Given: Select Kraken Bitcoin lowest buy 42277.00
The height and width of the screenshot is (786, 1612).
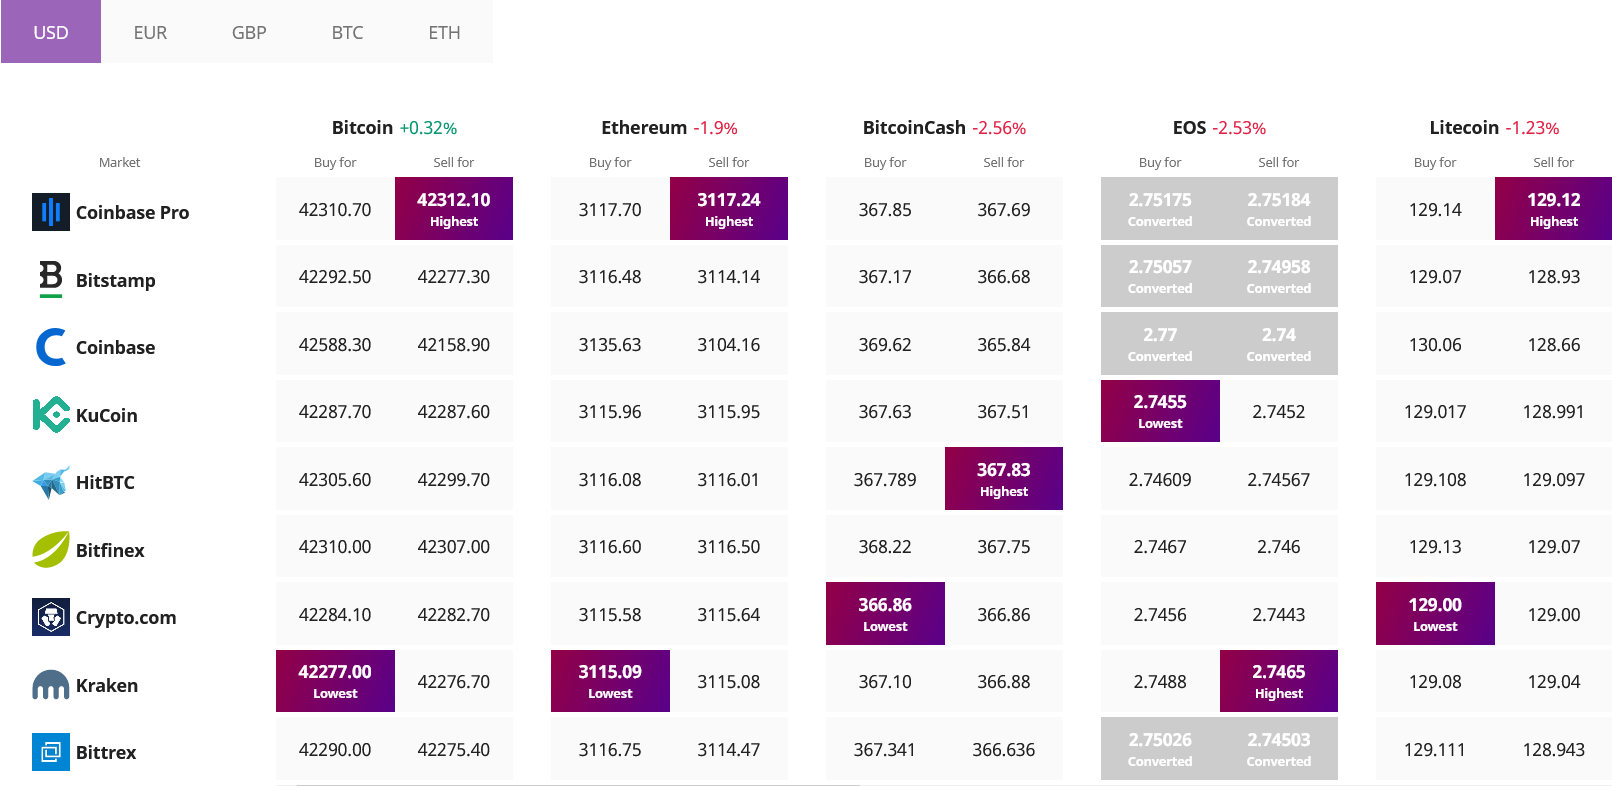Looking at the screenshot, I should [335, 681].
